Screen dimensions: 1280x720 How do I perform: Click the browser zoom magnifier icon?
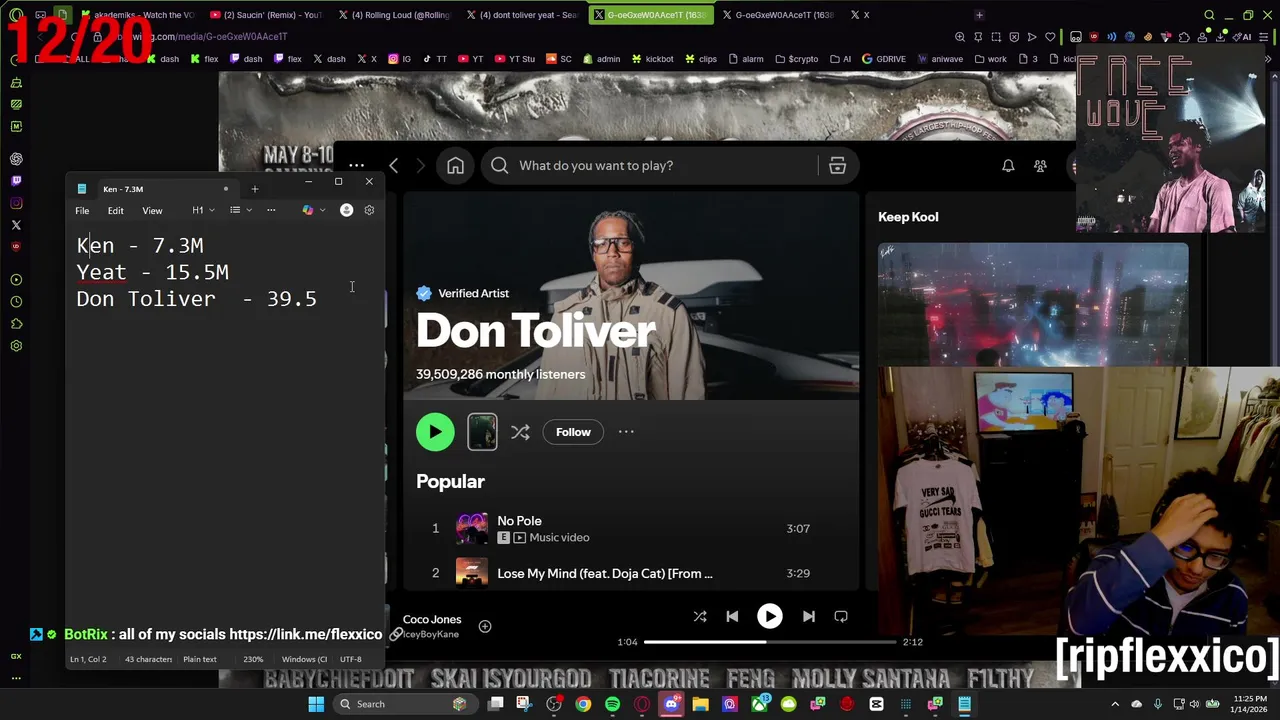point(960,37)
